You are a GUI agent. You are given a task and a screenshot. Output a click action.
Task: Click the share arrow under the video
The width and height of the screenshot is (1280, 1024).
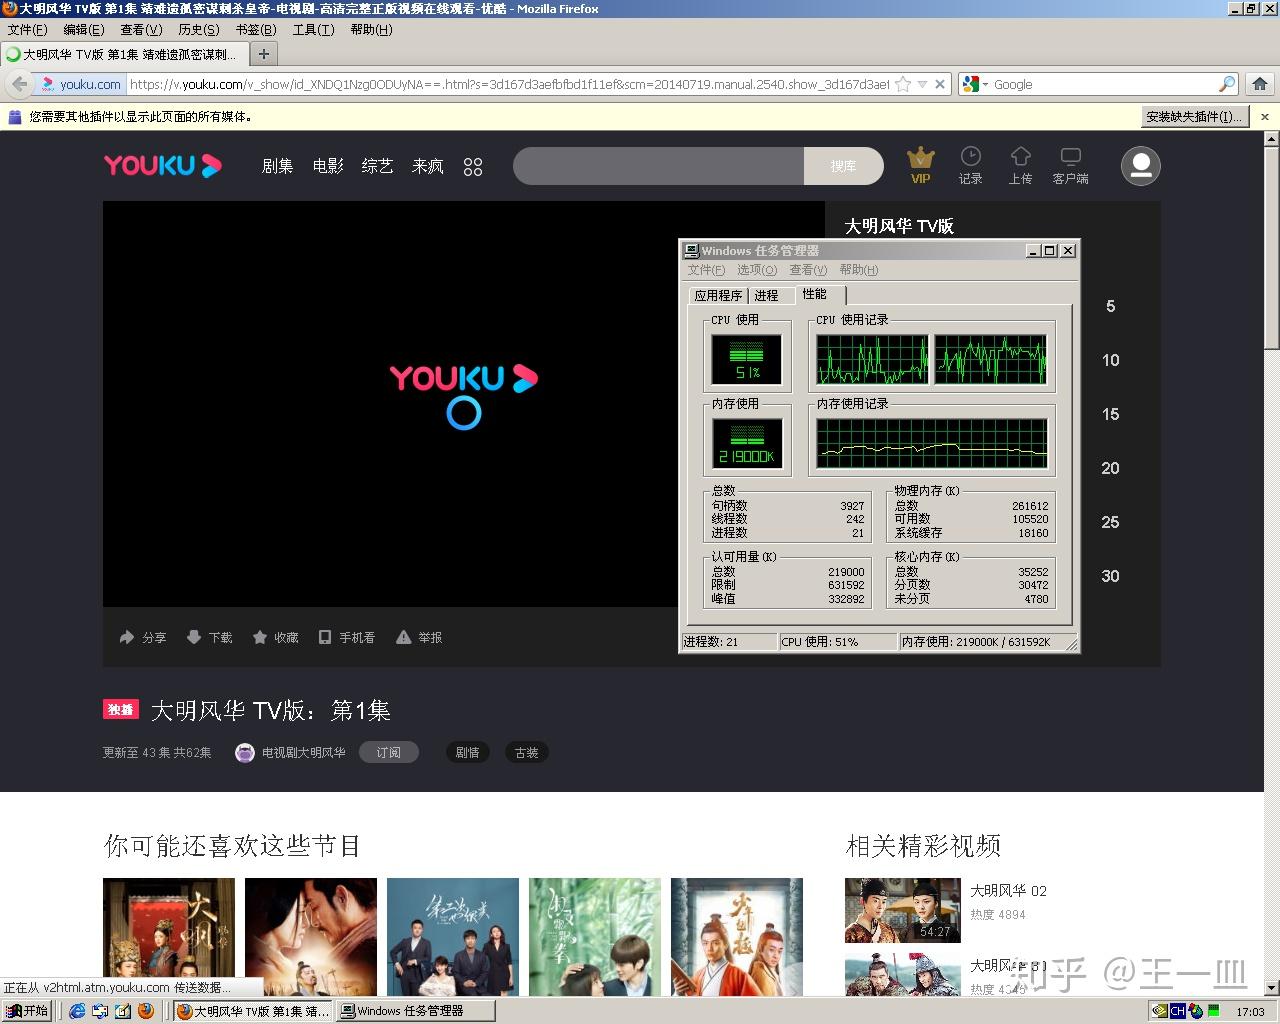[127, 637]
